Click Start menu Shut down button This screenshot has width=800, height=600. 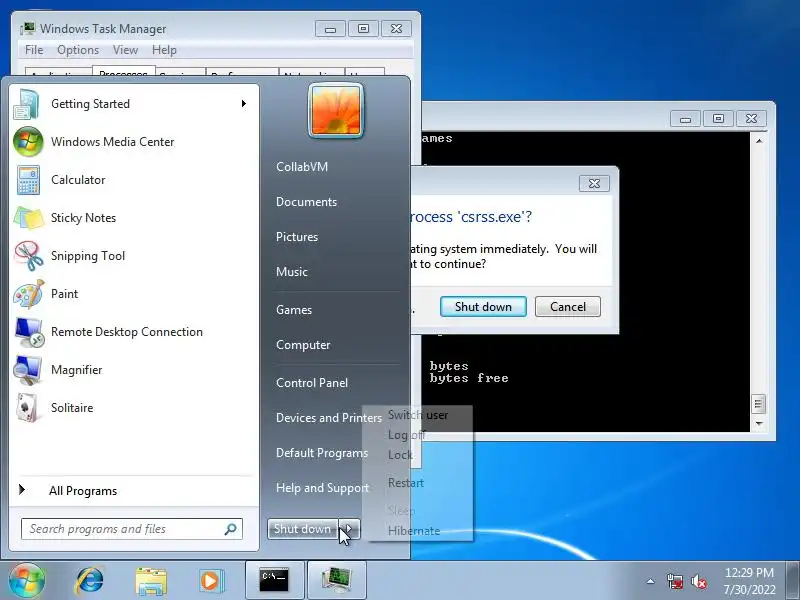click(x=303, y=529)
